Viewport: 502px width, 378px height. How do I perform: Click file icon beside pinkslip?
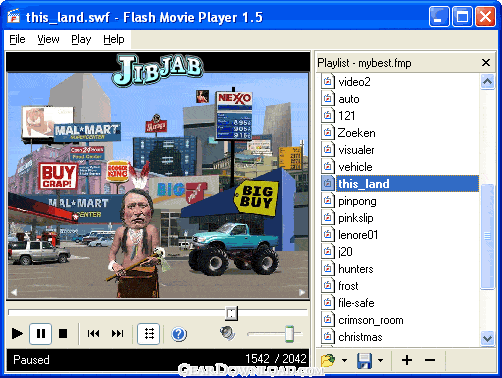click(x=327, y=218)
